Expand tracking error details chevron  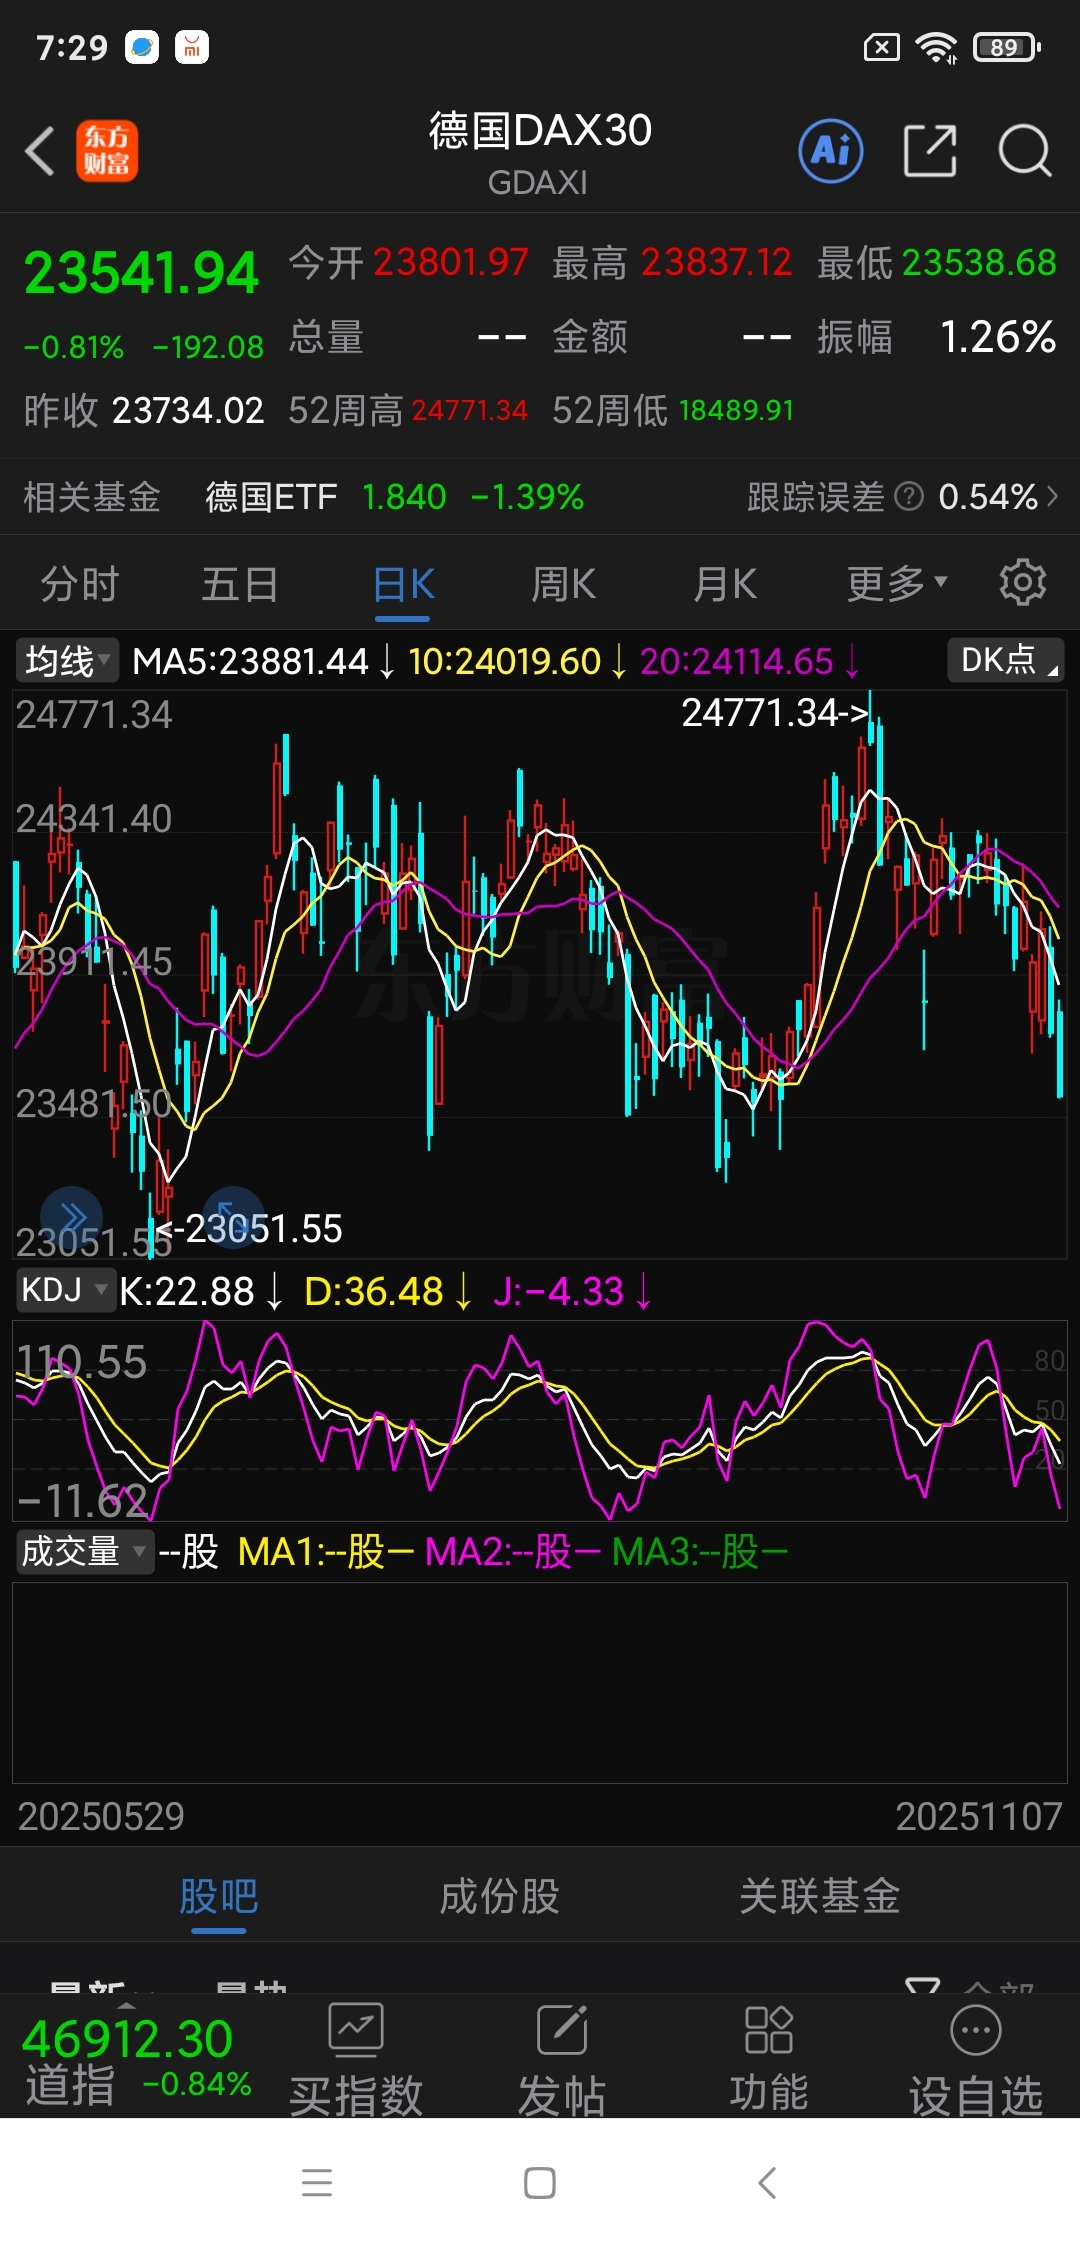point(1052,496)
